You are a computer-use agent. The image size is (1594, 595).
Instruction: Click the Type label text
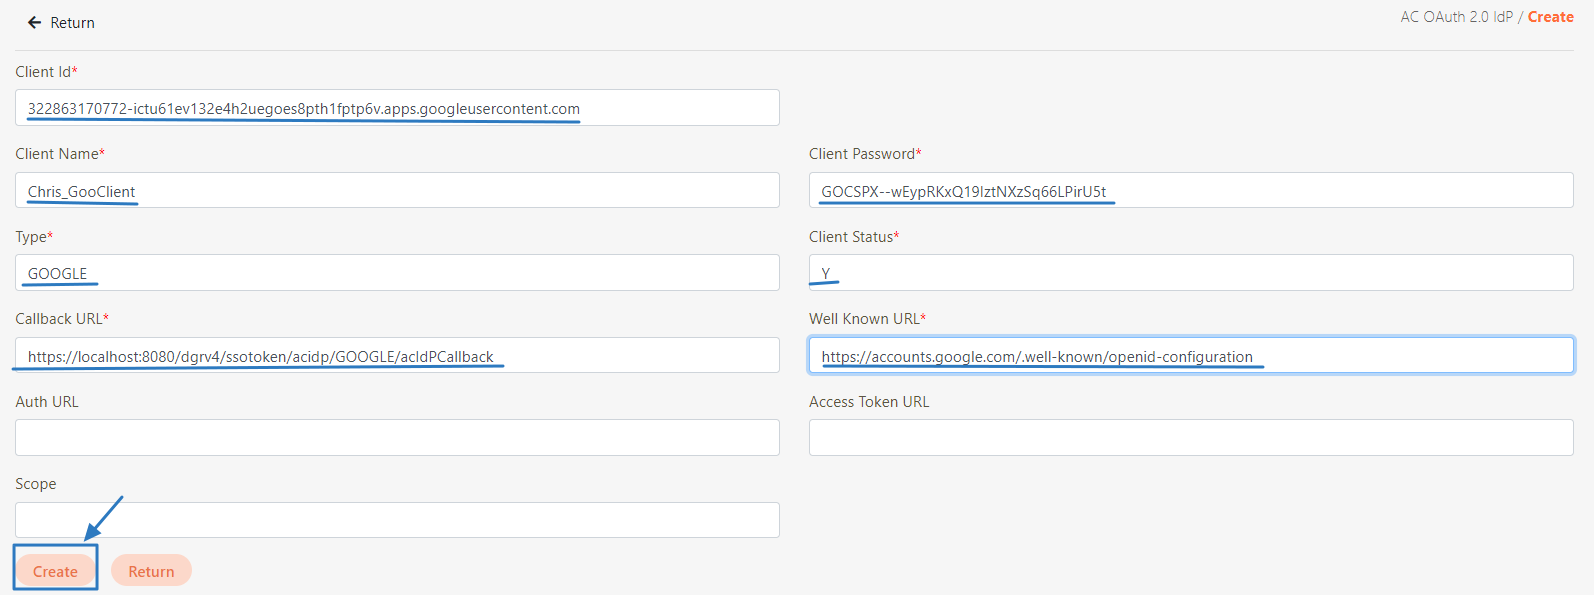point(31,237)
